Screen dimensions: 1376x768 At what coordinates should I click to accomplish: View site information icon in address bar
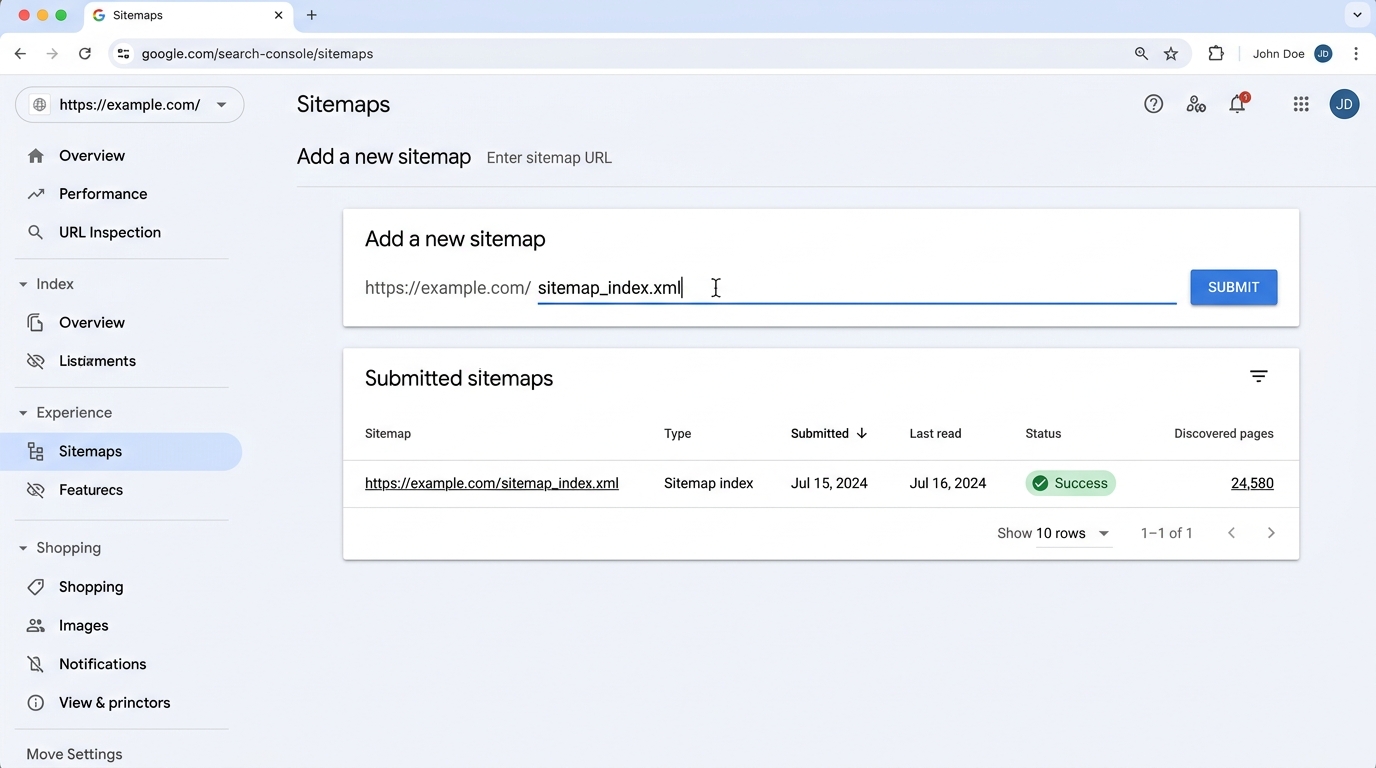123,54
